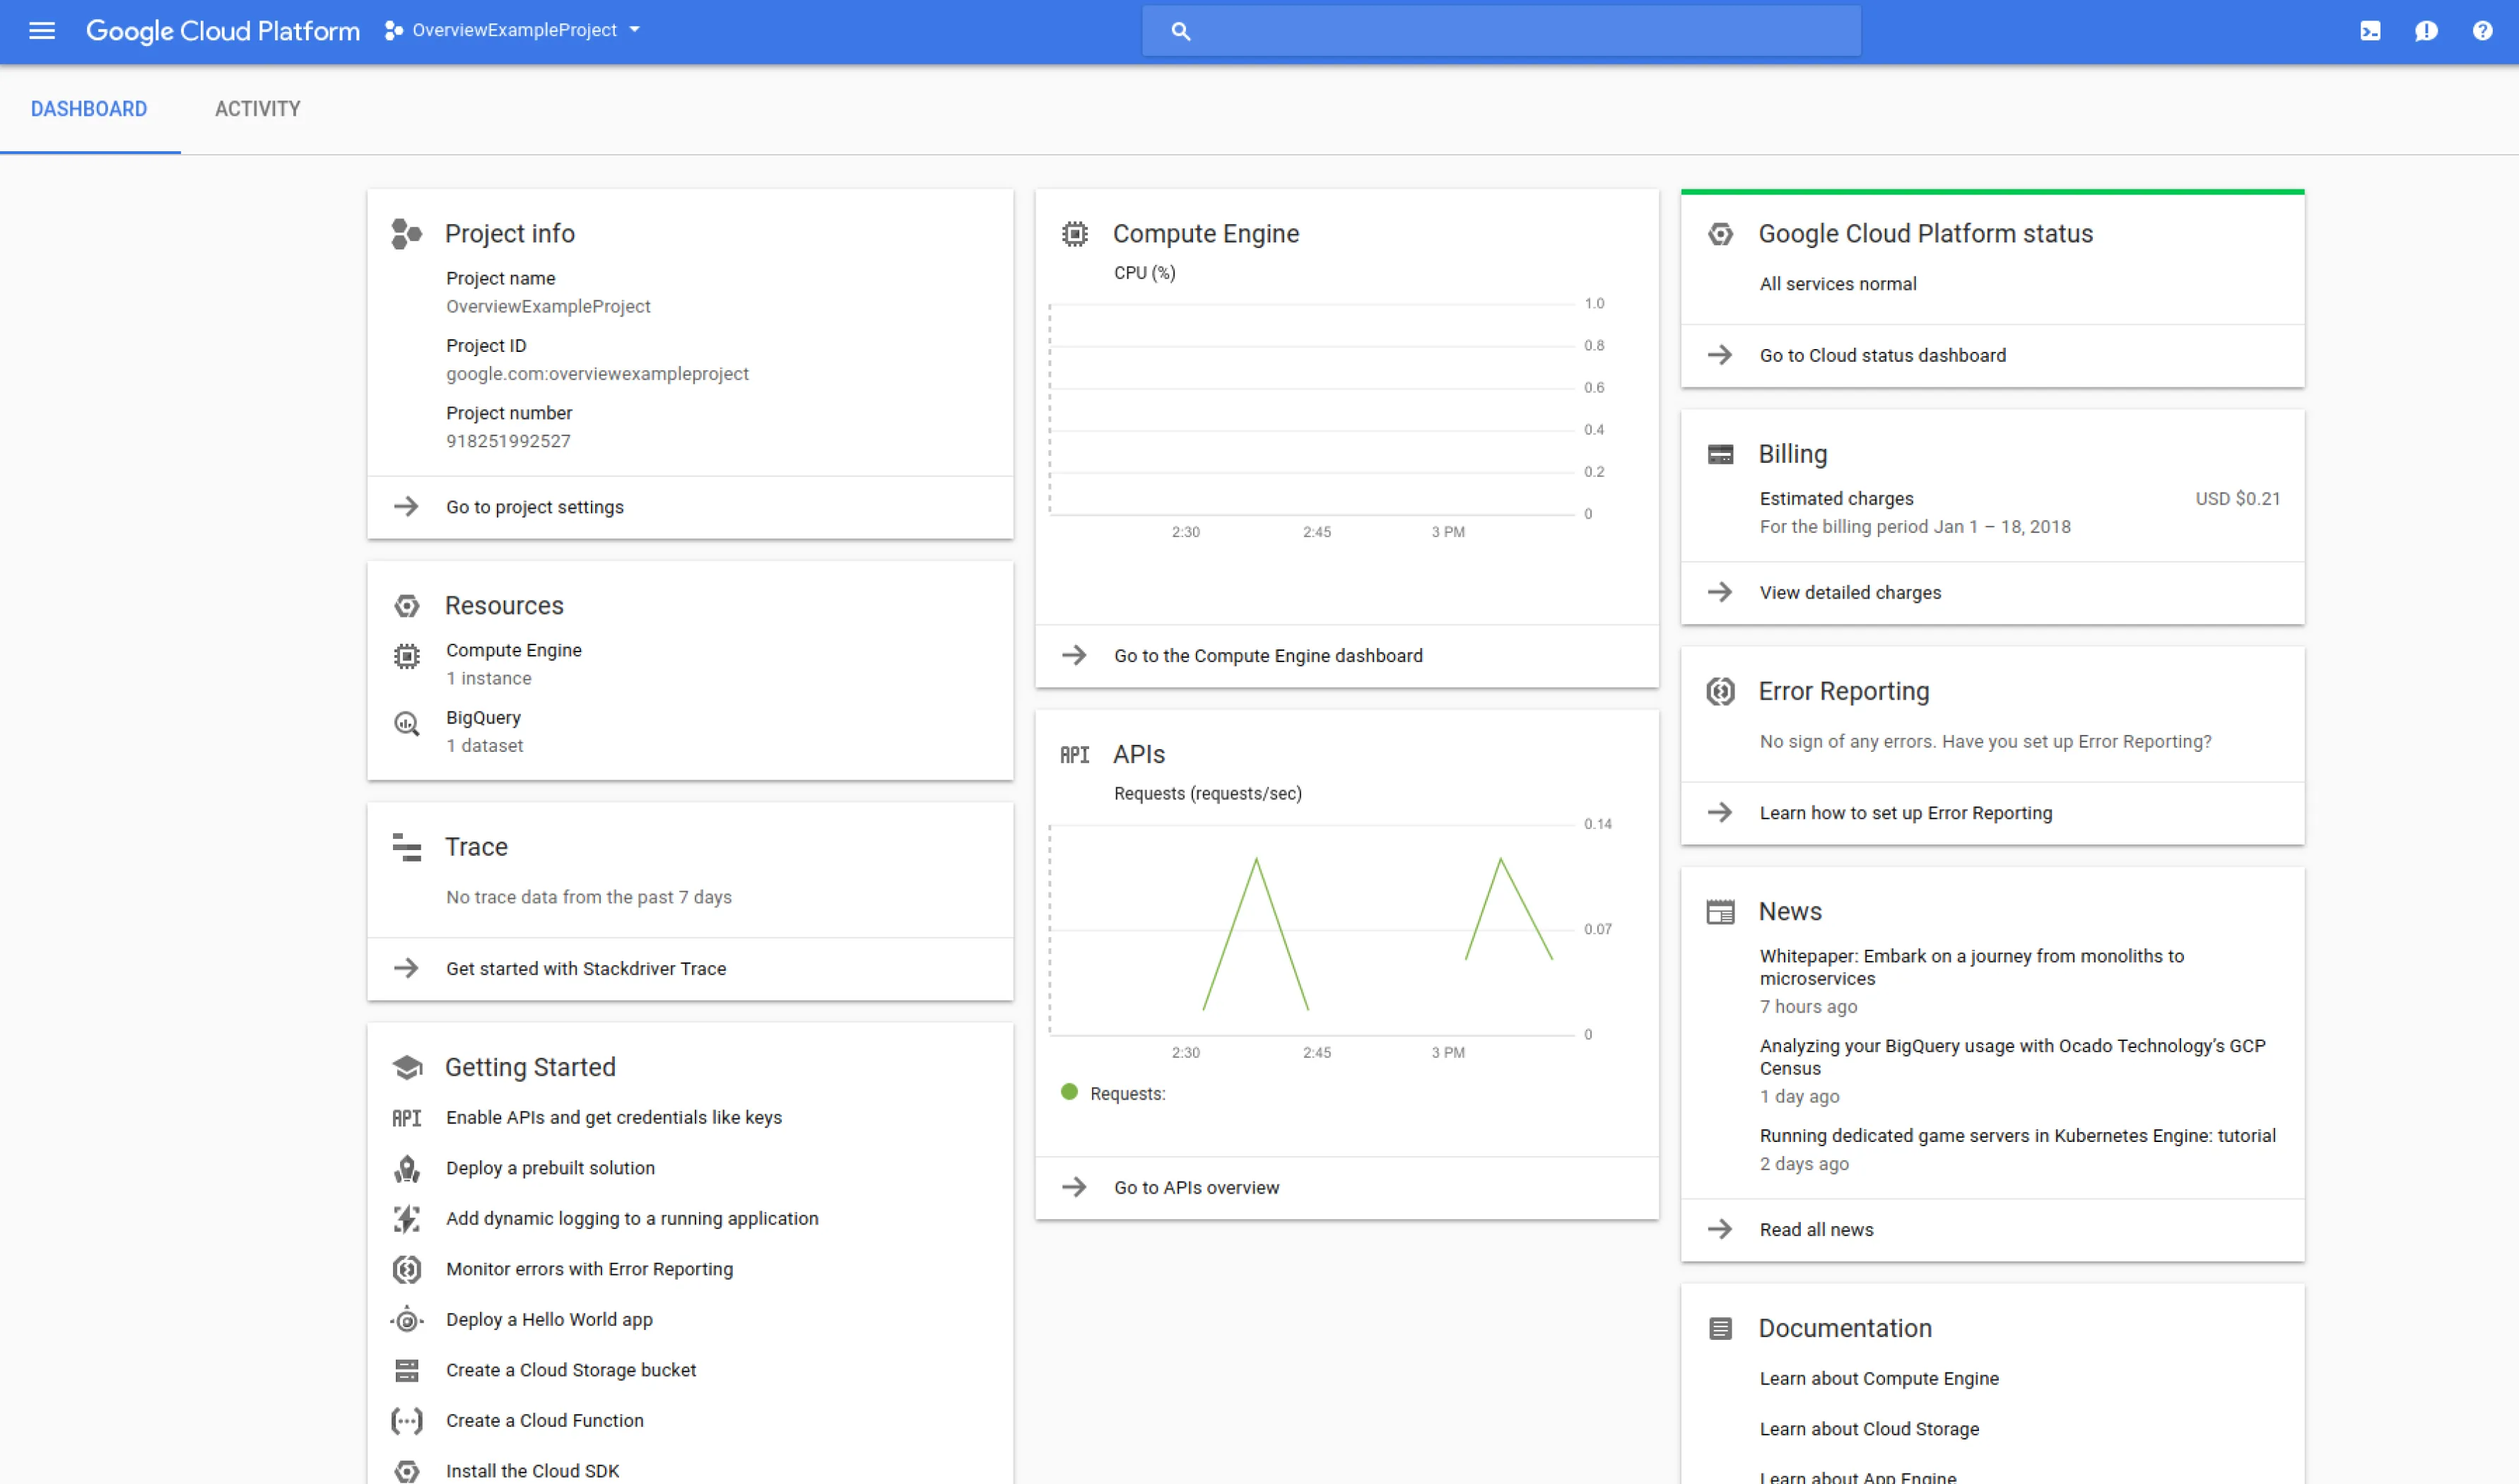Click Get started with Stackdriver Trace
Viewport: 2519px width, 1484px height.
coord(690,969)
